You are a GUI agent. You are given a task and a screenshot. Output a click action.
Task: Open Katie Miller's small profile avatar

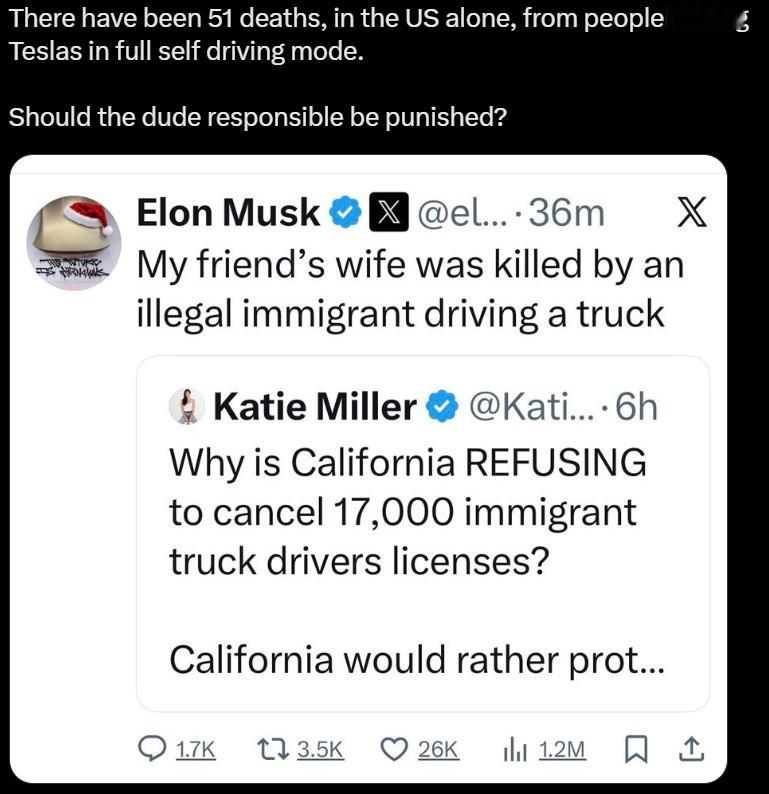coord(185,406)
